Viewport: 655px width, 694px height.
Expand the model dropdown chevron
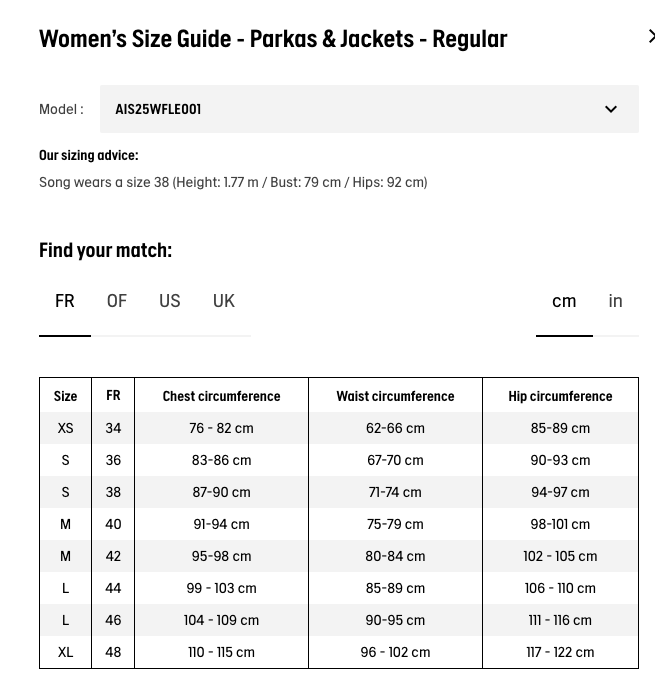coord(611,109)
